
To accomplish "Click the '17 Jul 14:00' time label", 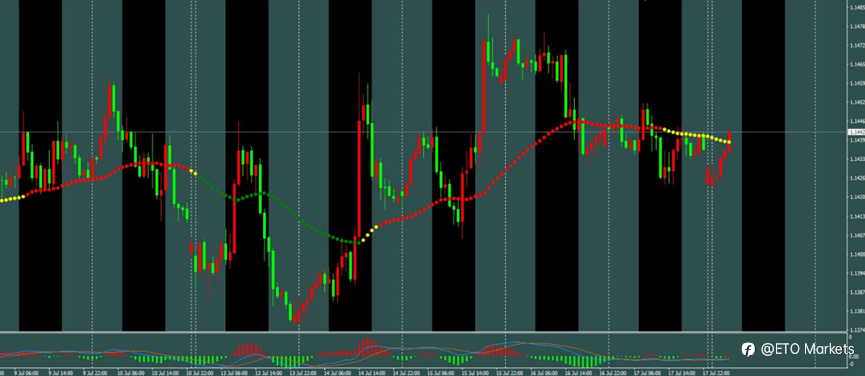I will tap(682, 373).
